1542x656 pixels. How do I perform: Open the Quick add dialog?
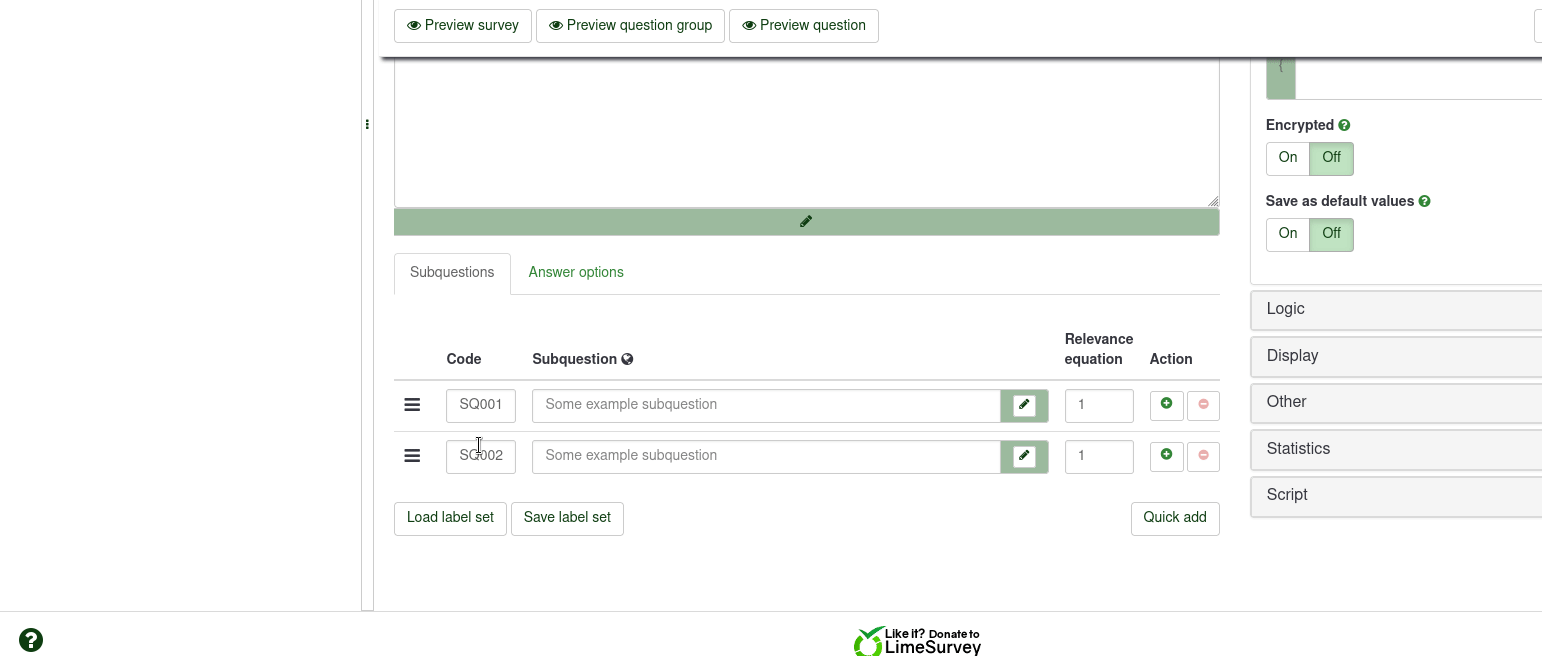(x=1175, y=518)
